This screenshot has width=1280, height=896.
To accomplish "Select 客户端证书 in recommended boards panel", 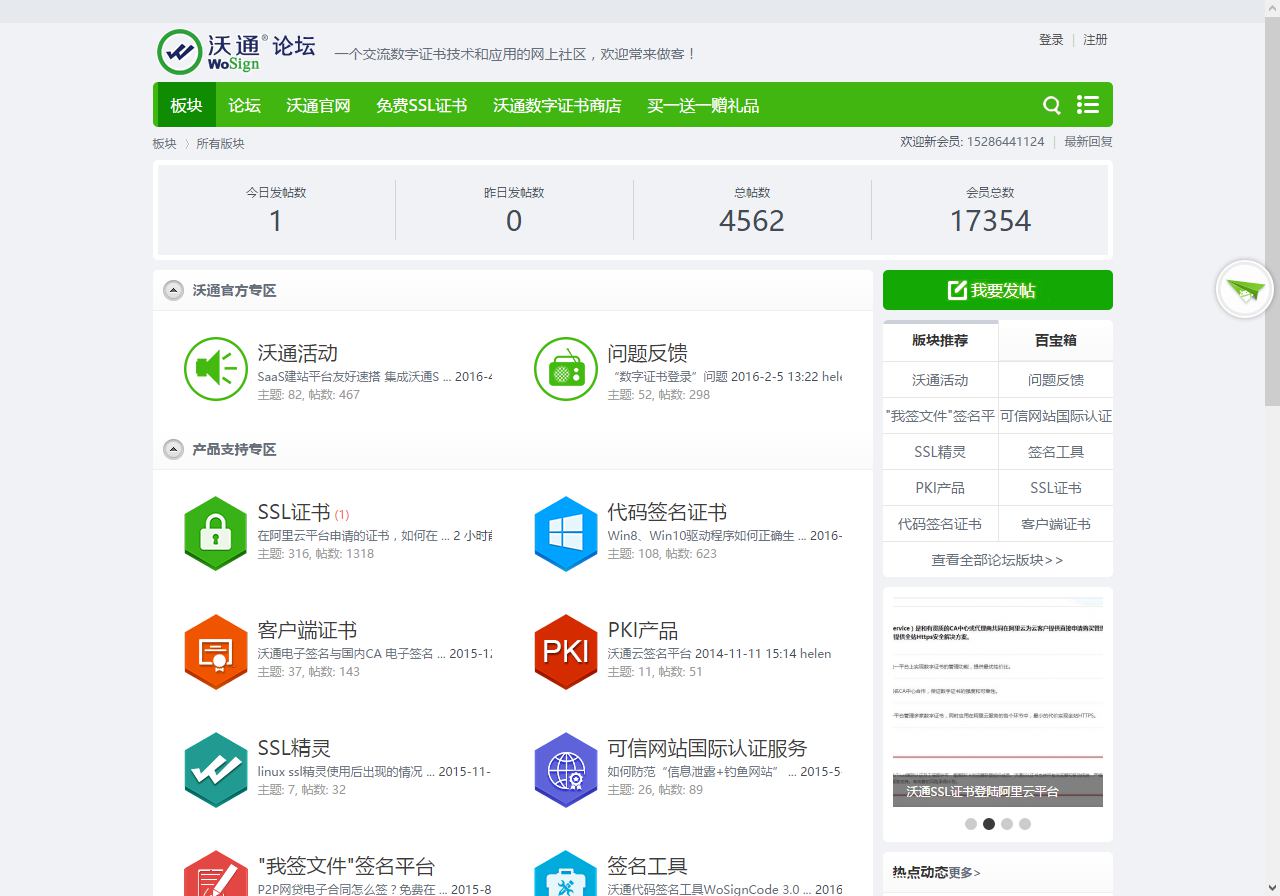I will [x=1056, y=524].
